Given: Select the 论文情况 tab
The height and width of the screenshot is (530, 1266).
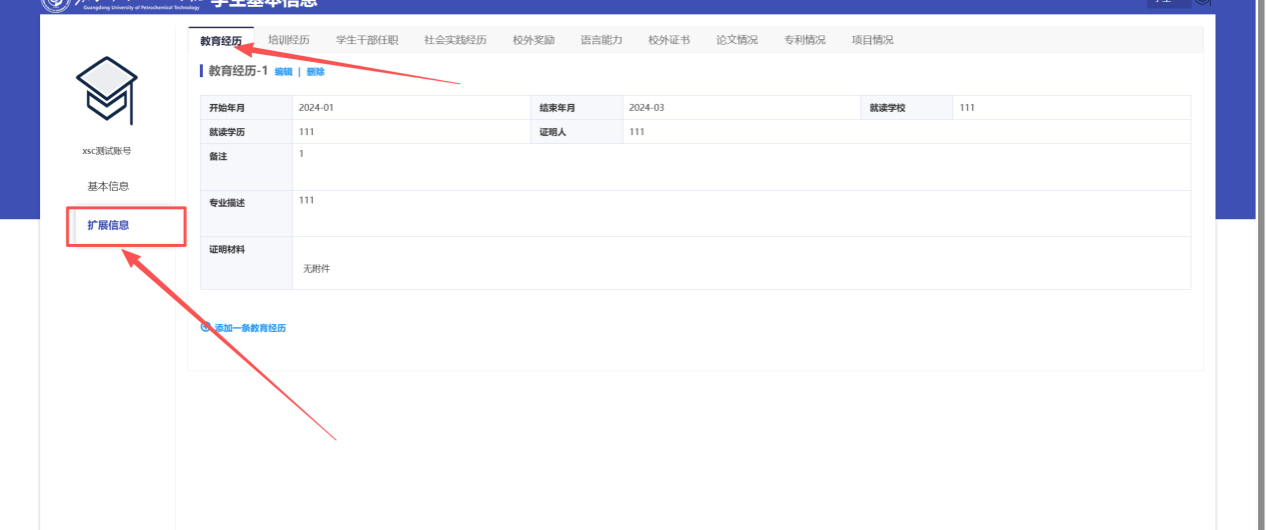Looking at the screenshot, I should tap(737, 41).
